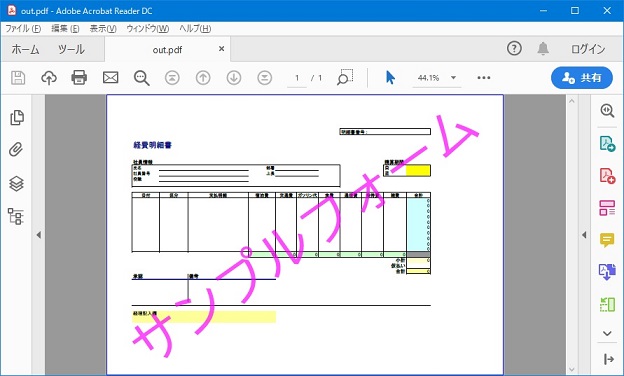The width and height of the screenshot is (624, 376).
Task: Open the help question mark icon
Action: pyautogui.click(x=514, y=49)
